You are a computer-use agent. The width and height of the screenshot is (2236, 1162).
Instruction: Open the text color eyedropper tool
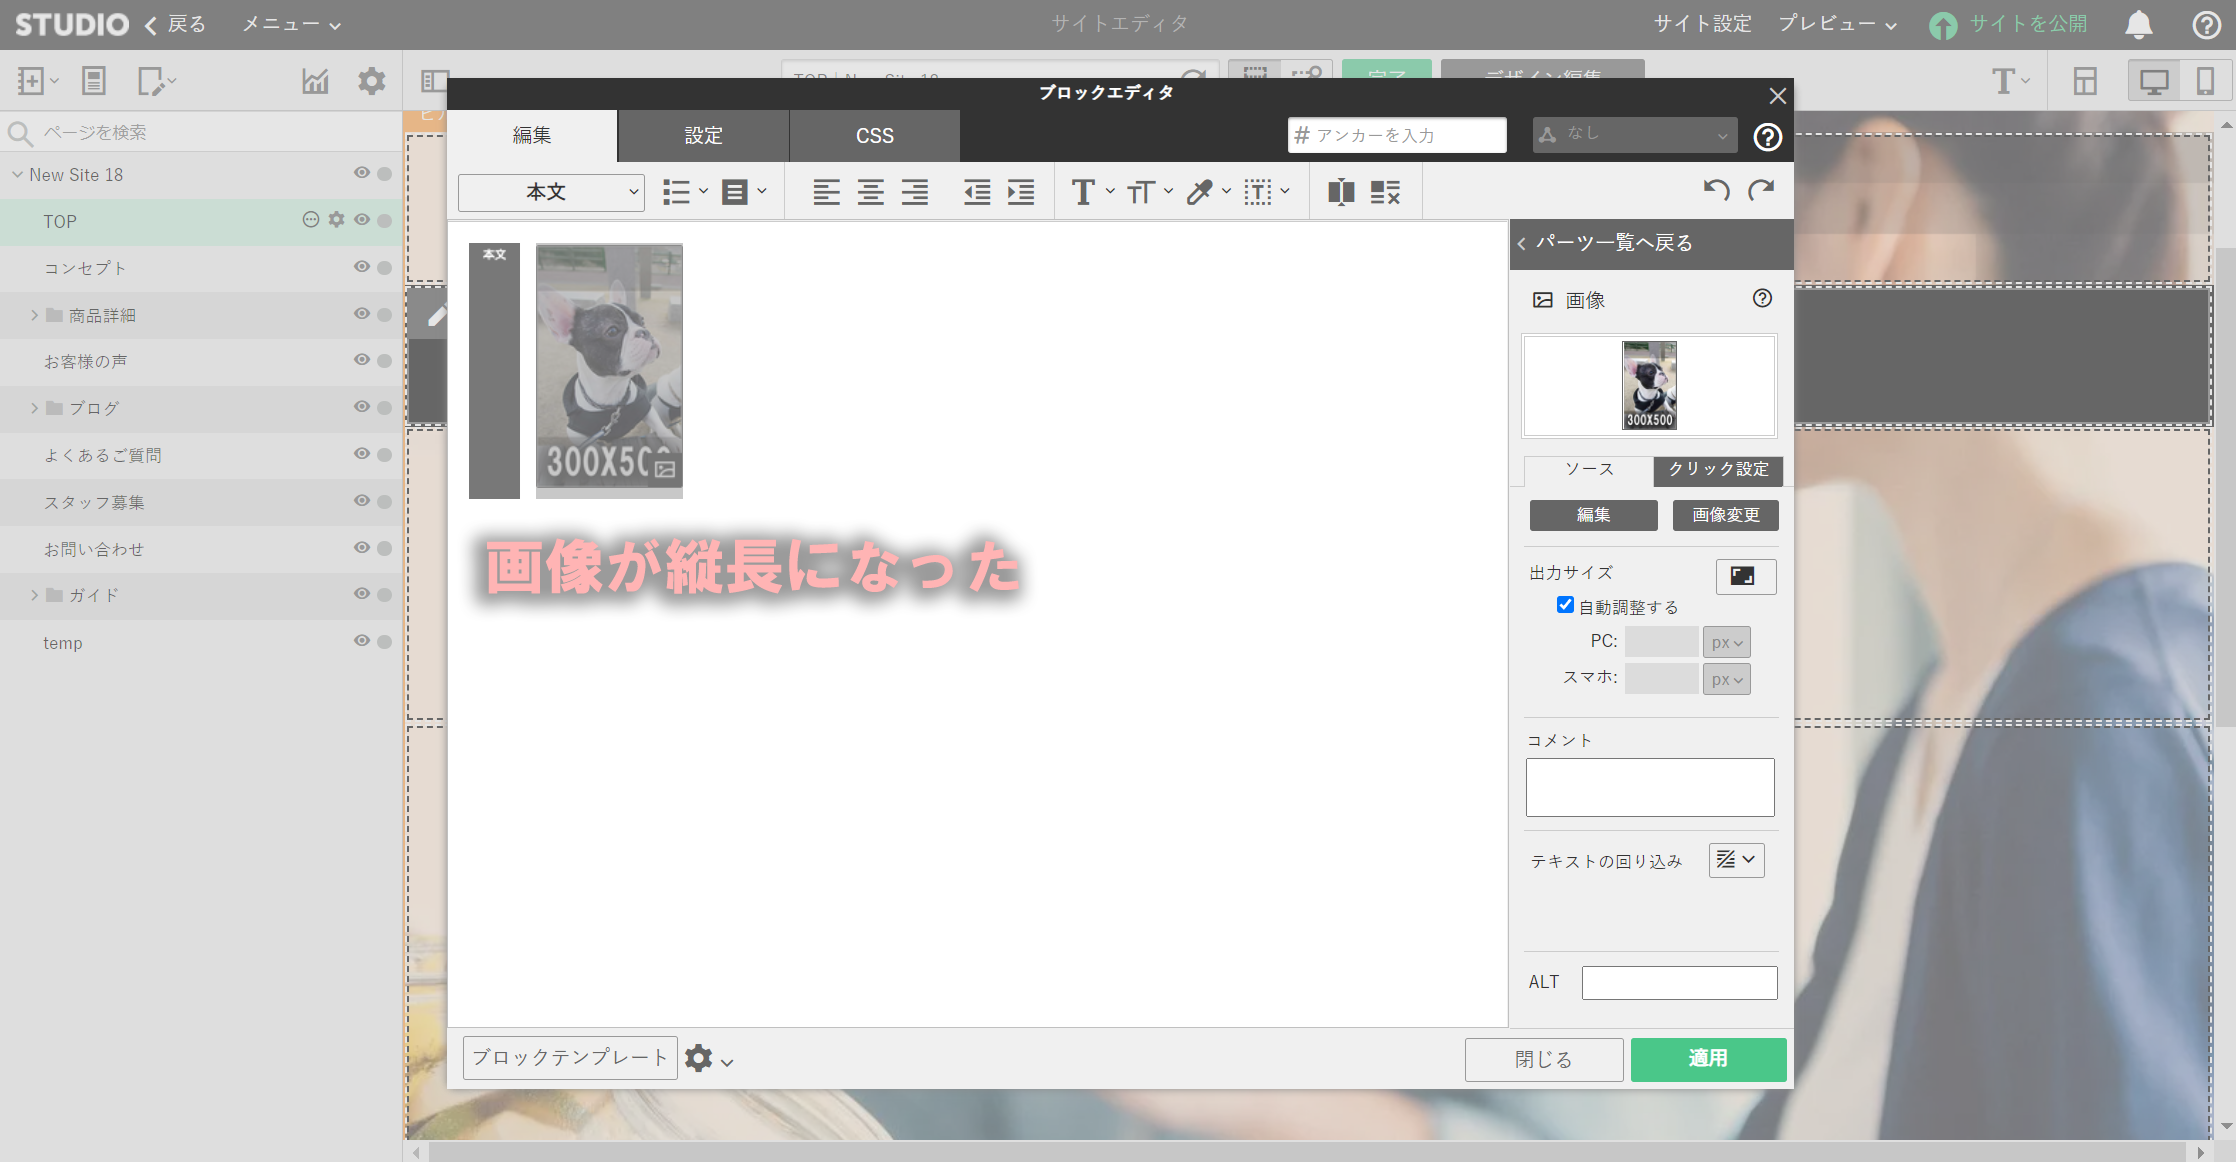tap(1200, 192)
